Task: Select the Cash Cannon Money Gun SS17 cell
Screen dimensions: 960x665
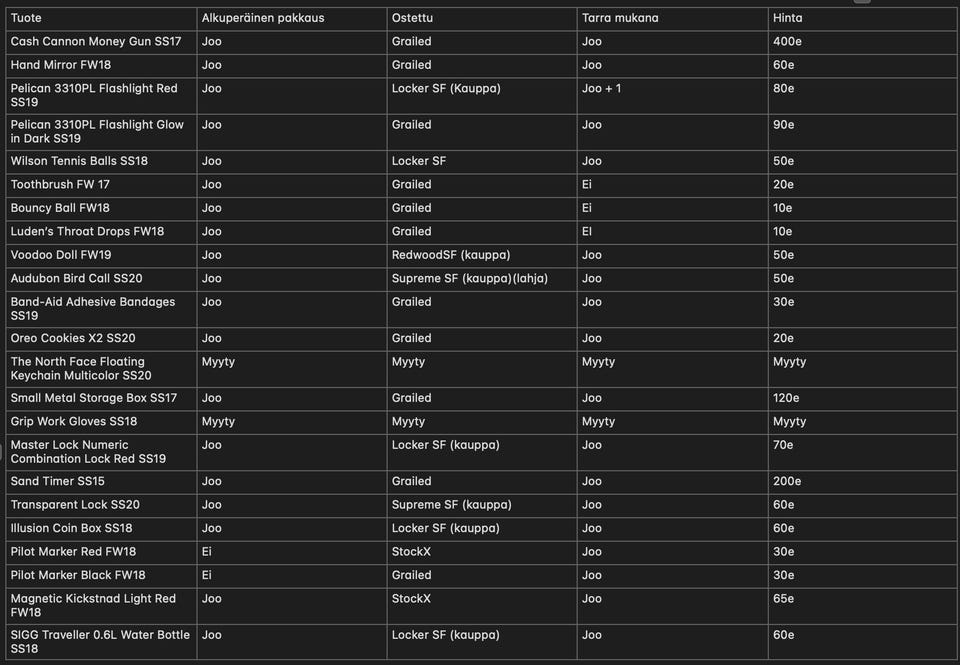Action: (x=96, y=41)
